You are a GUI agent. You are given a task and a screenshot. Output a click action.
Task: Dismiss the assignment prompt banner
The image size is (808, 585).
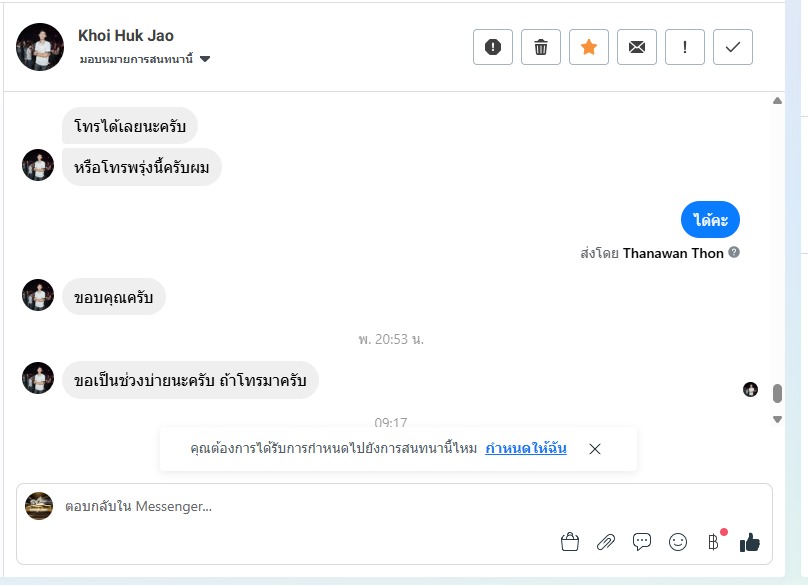(595, 449)
